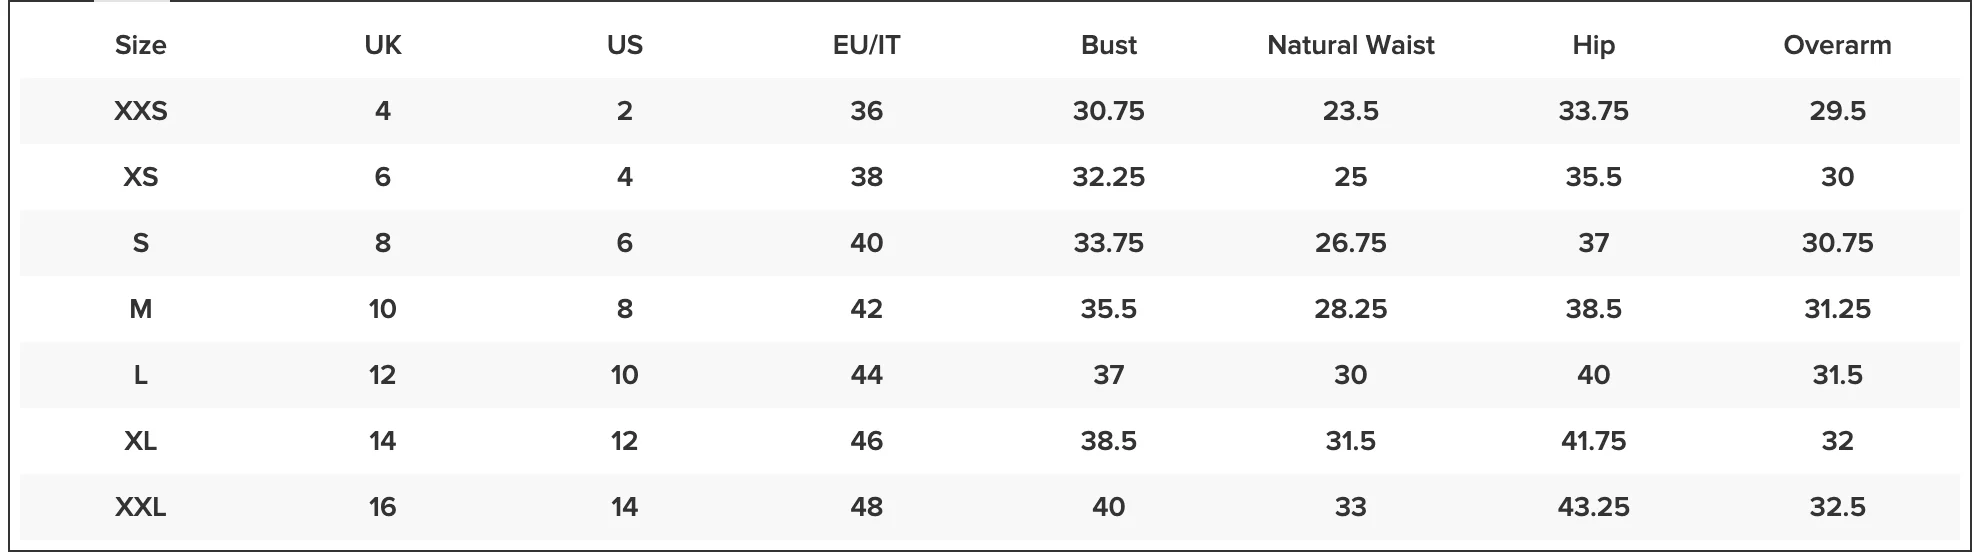Select the US column header
Viewport: 1974px width, 554px height.
(624, 45)
